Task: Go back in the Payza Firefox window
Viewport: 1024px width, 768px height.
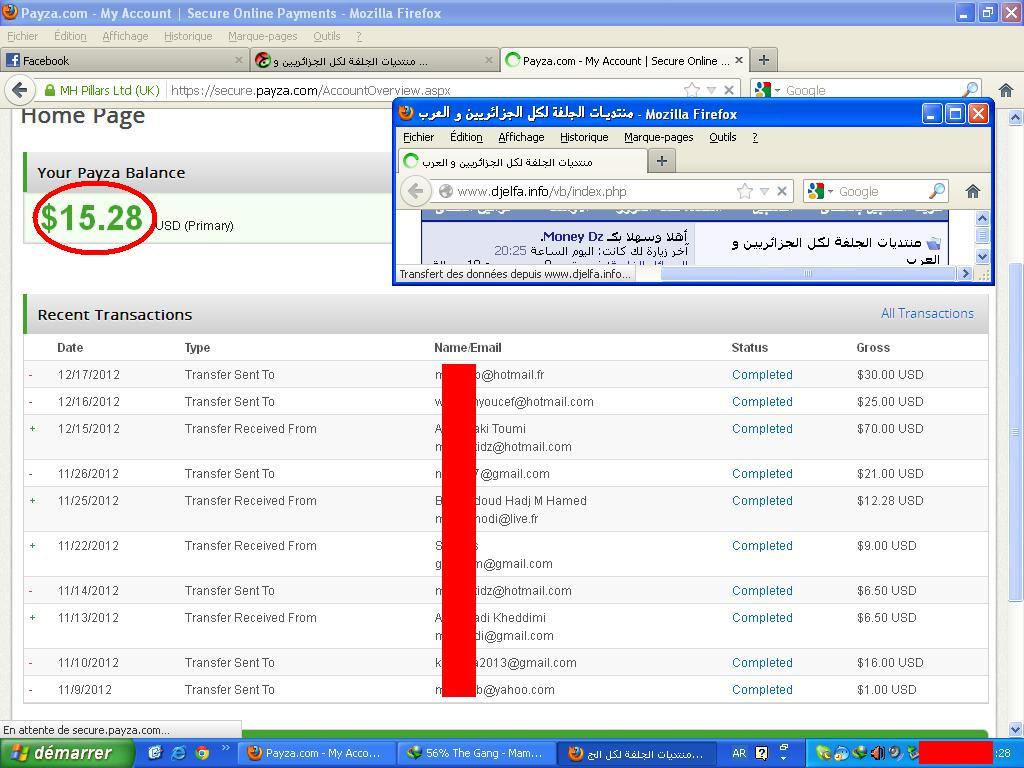Action: (20, 90)
